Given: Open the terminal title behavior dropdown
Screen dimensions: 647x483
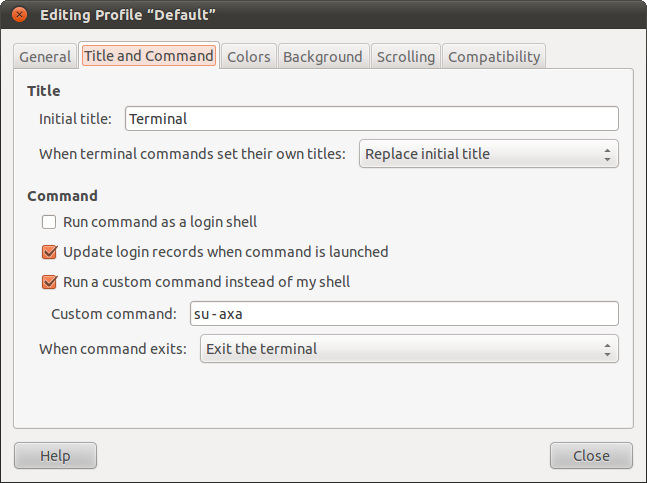Looking at the screenshot, I should coord(488,154).
